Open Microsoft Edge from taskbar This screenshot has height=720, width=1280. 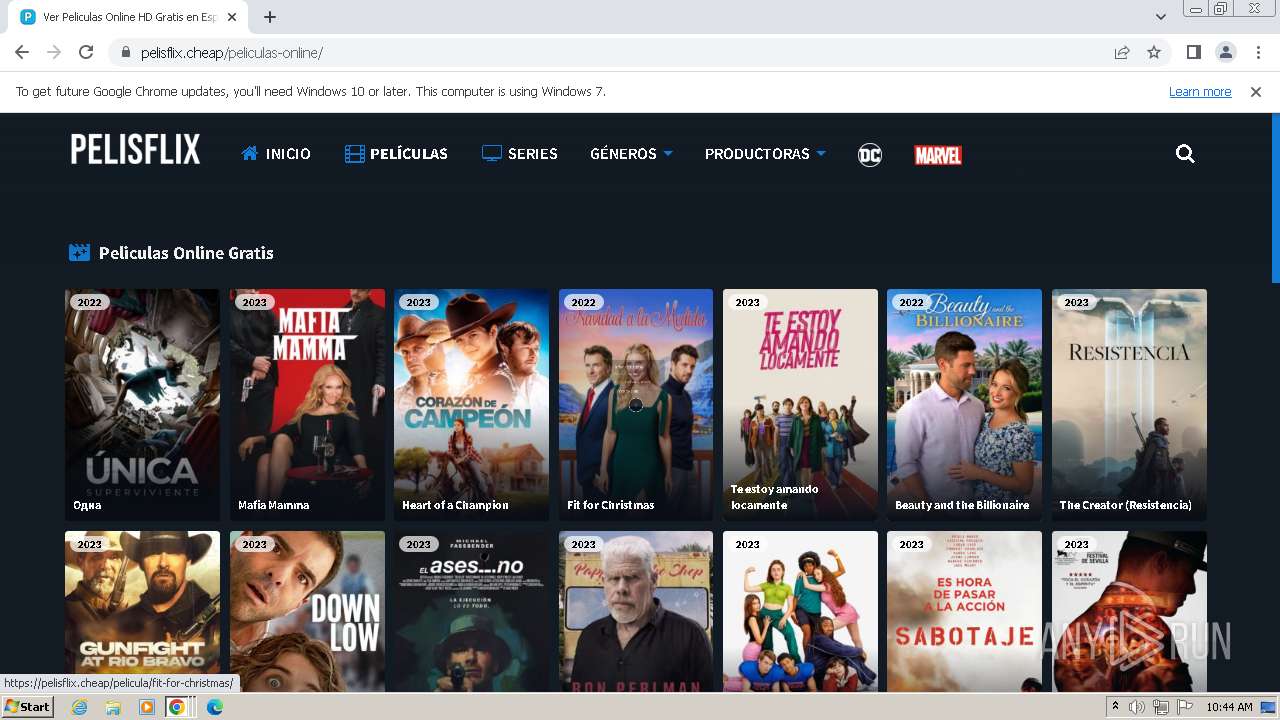214,707
